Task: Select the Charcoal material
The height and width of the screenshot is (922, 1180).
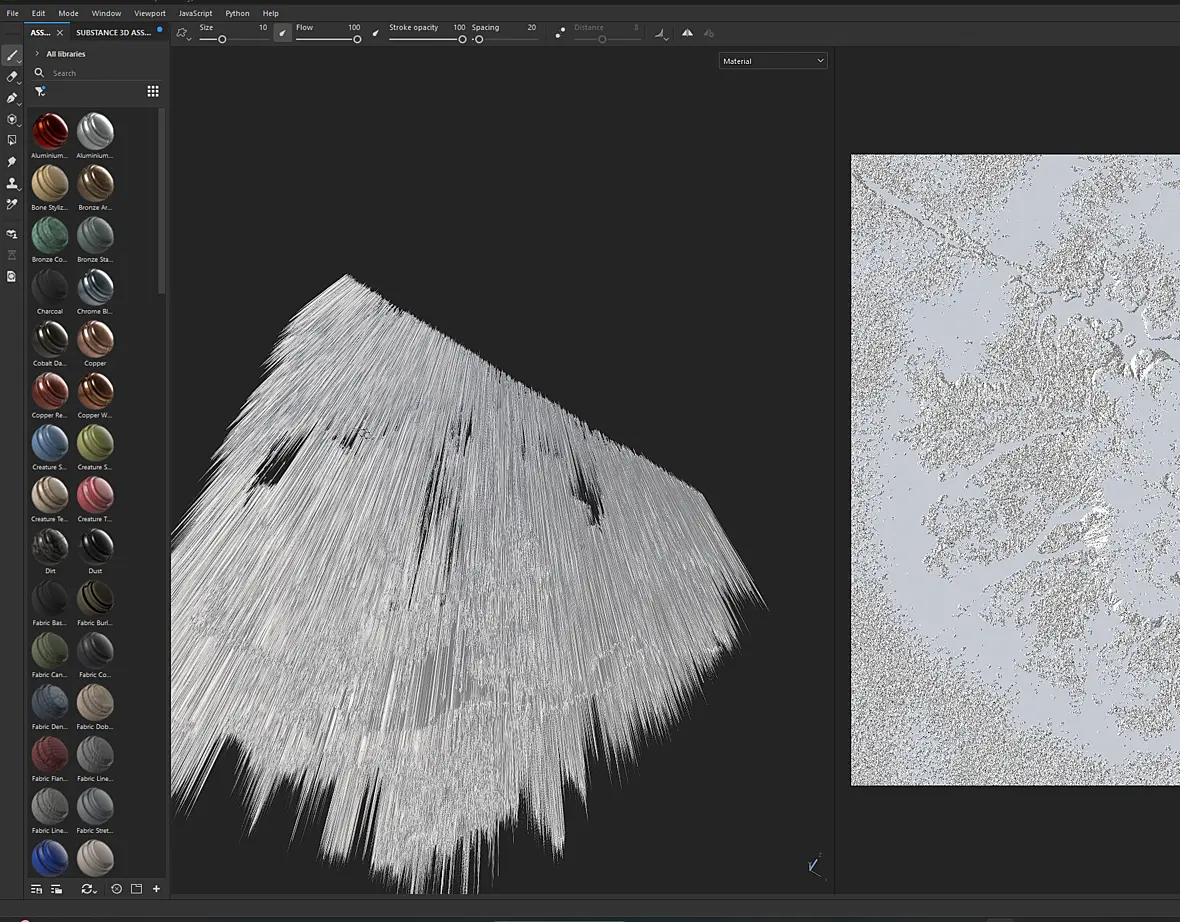Action: (x=50, y=287)
